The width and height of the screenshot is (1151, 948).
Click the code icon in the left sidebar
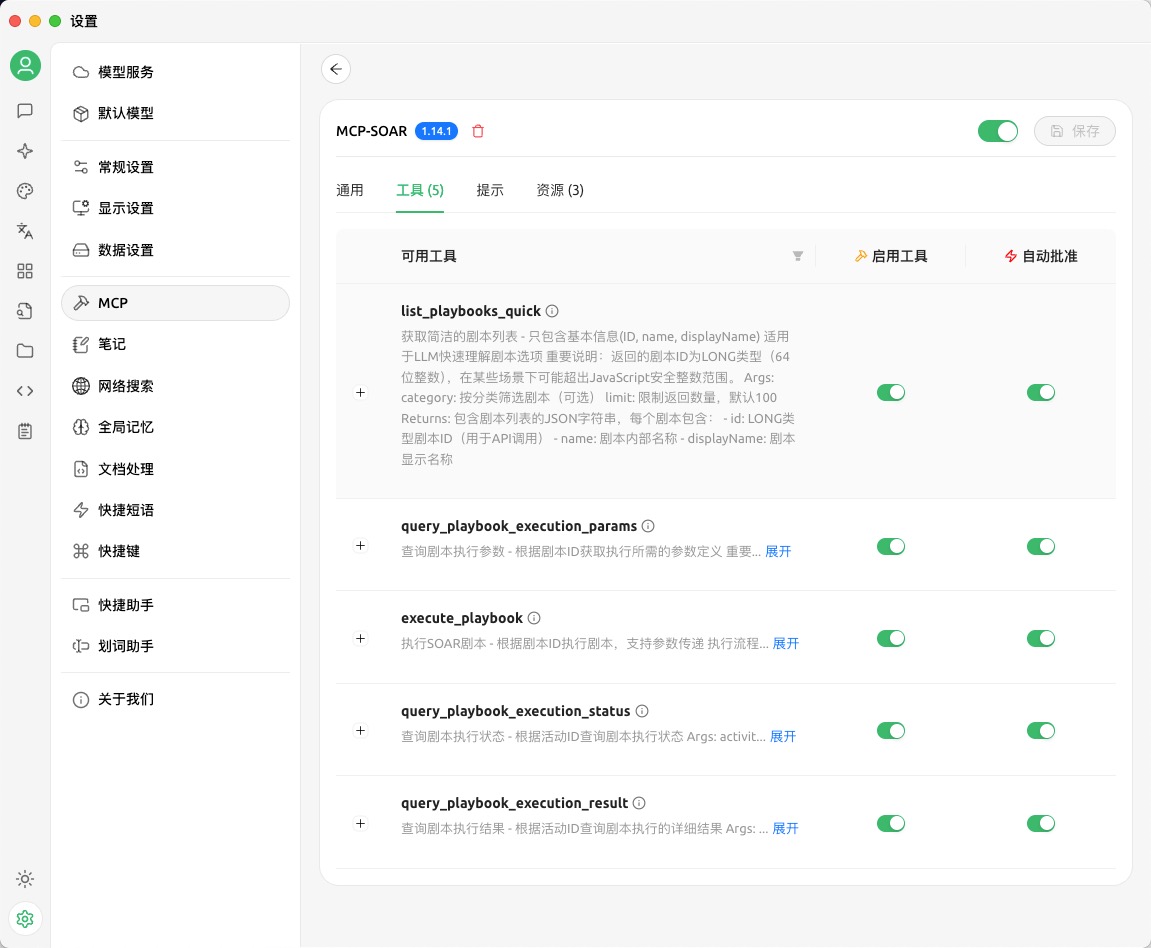point(25,391)
